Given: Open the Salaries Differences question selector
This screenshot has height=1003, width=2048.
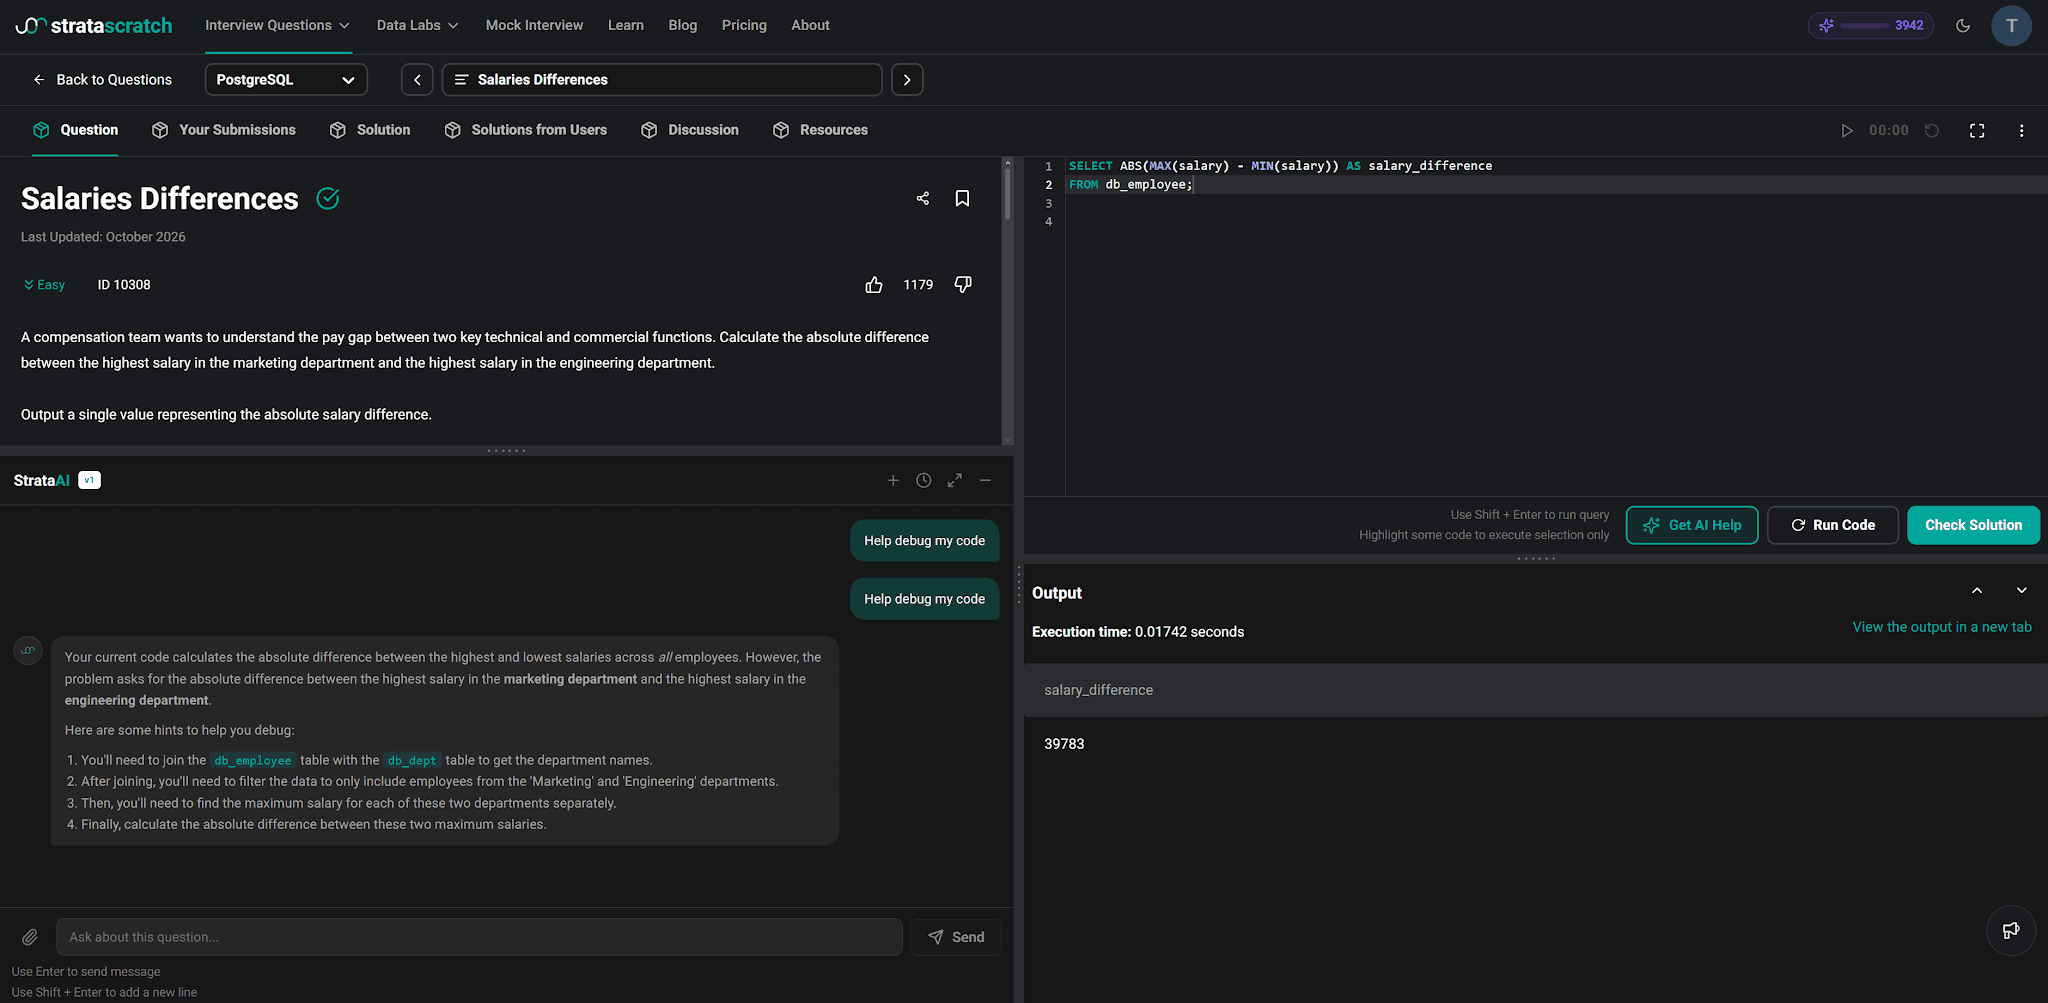Looking at the screenshot, I should 662,80.
